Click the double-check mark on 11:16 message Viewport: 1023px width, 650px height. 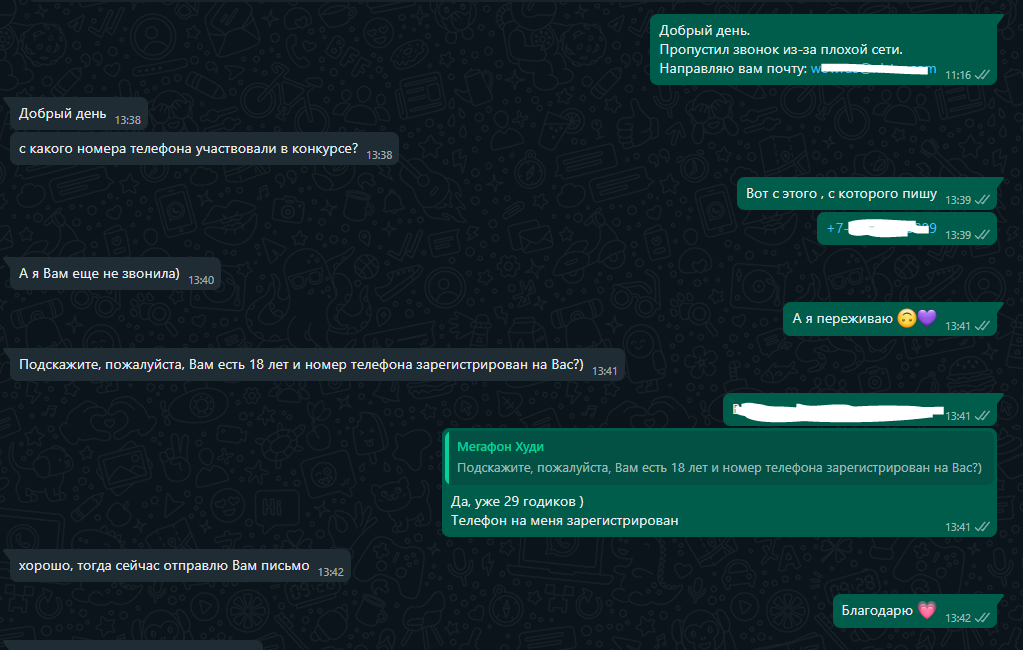point(982,75)
